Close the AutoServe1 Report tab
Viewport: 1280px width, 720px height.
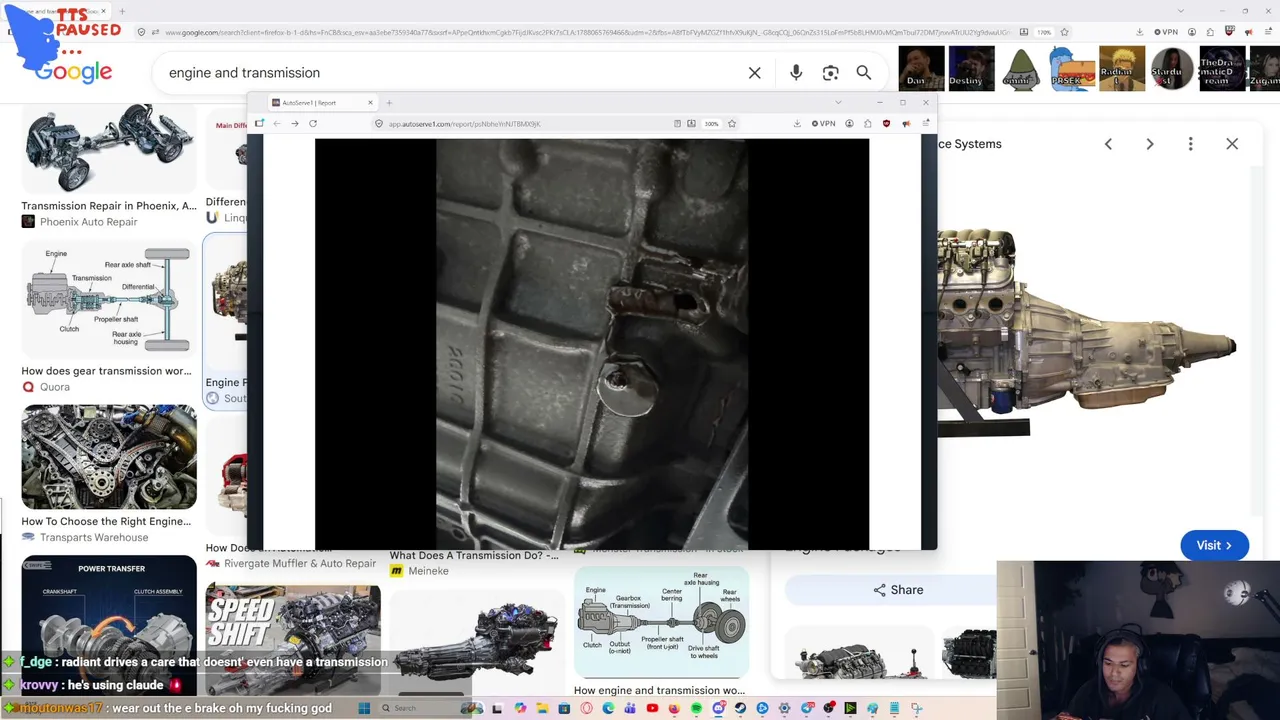click(x=370, y=103)
